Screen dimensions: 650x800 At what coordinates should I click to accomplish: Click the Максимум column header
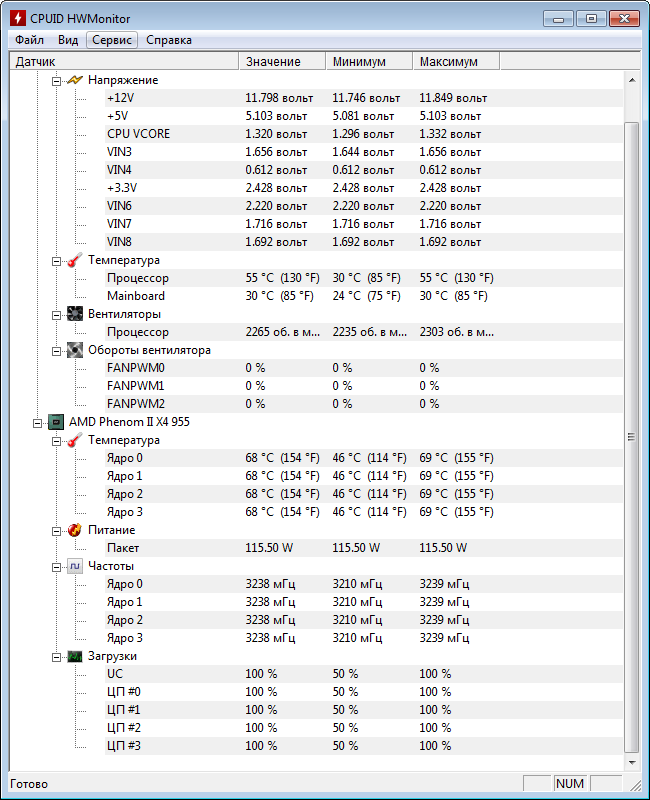(x=456, y=62)
